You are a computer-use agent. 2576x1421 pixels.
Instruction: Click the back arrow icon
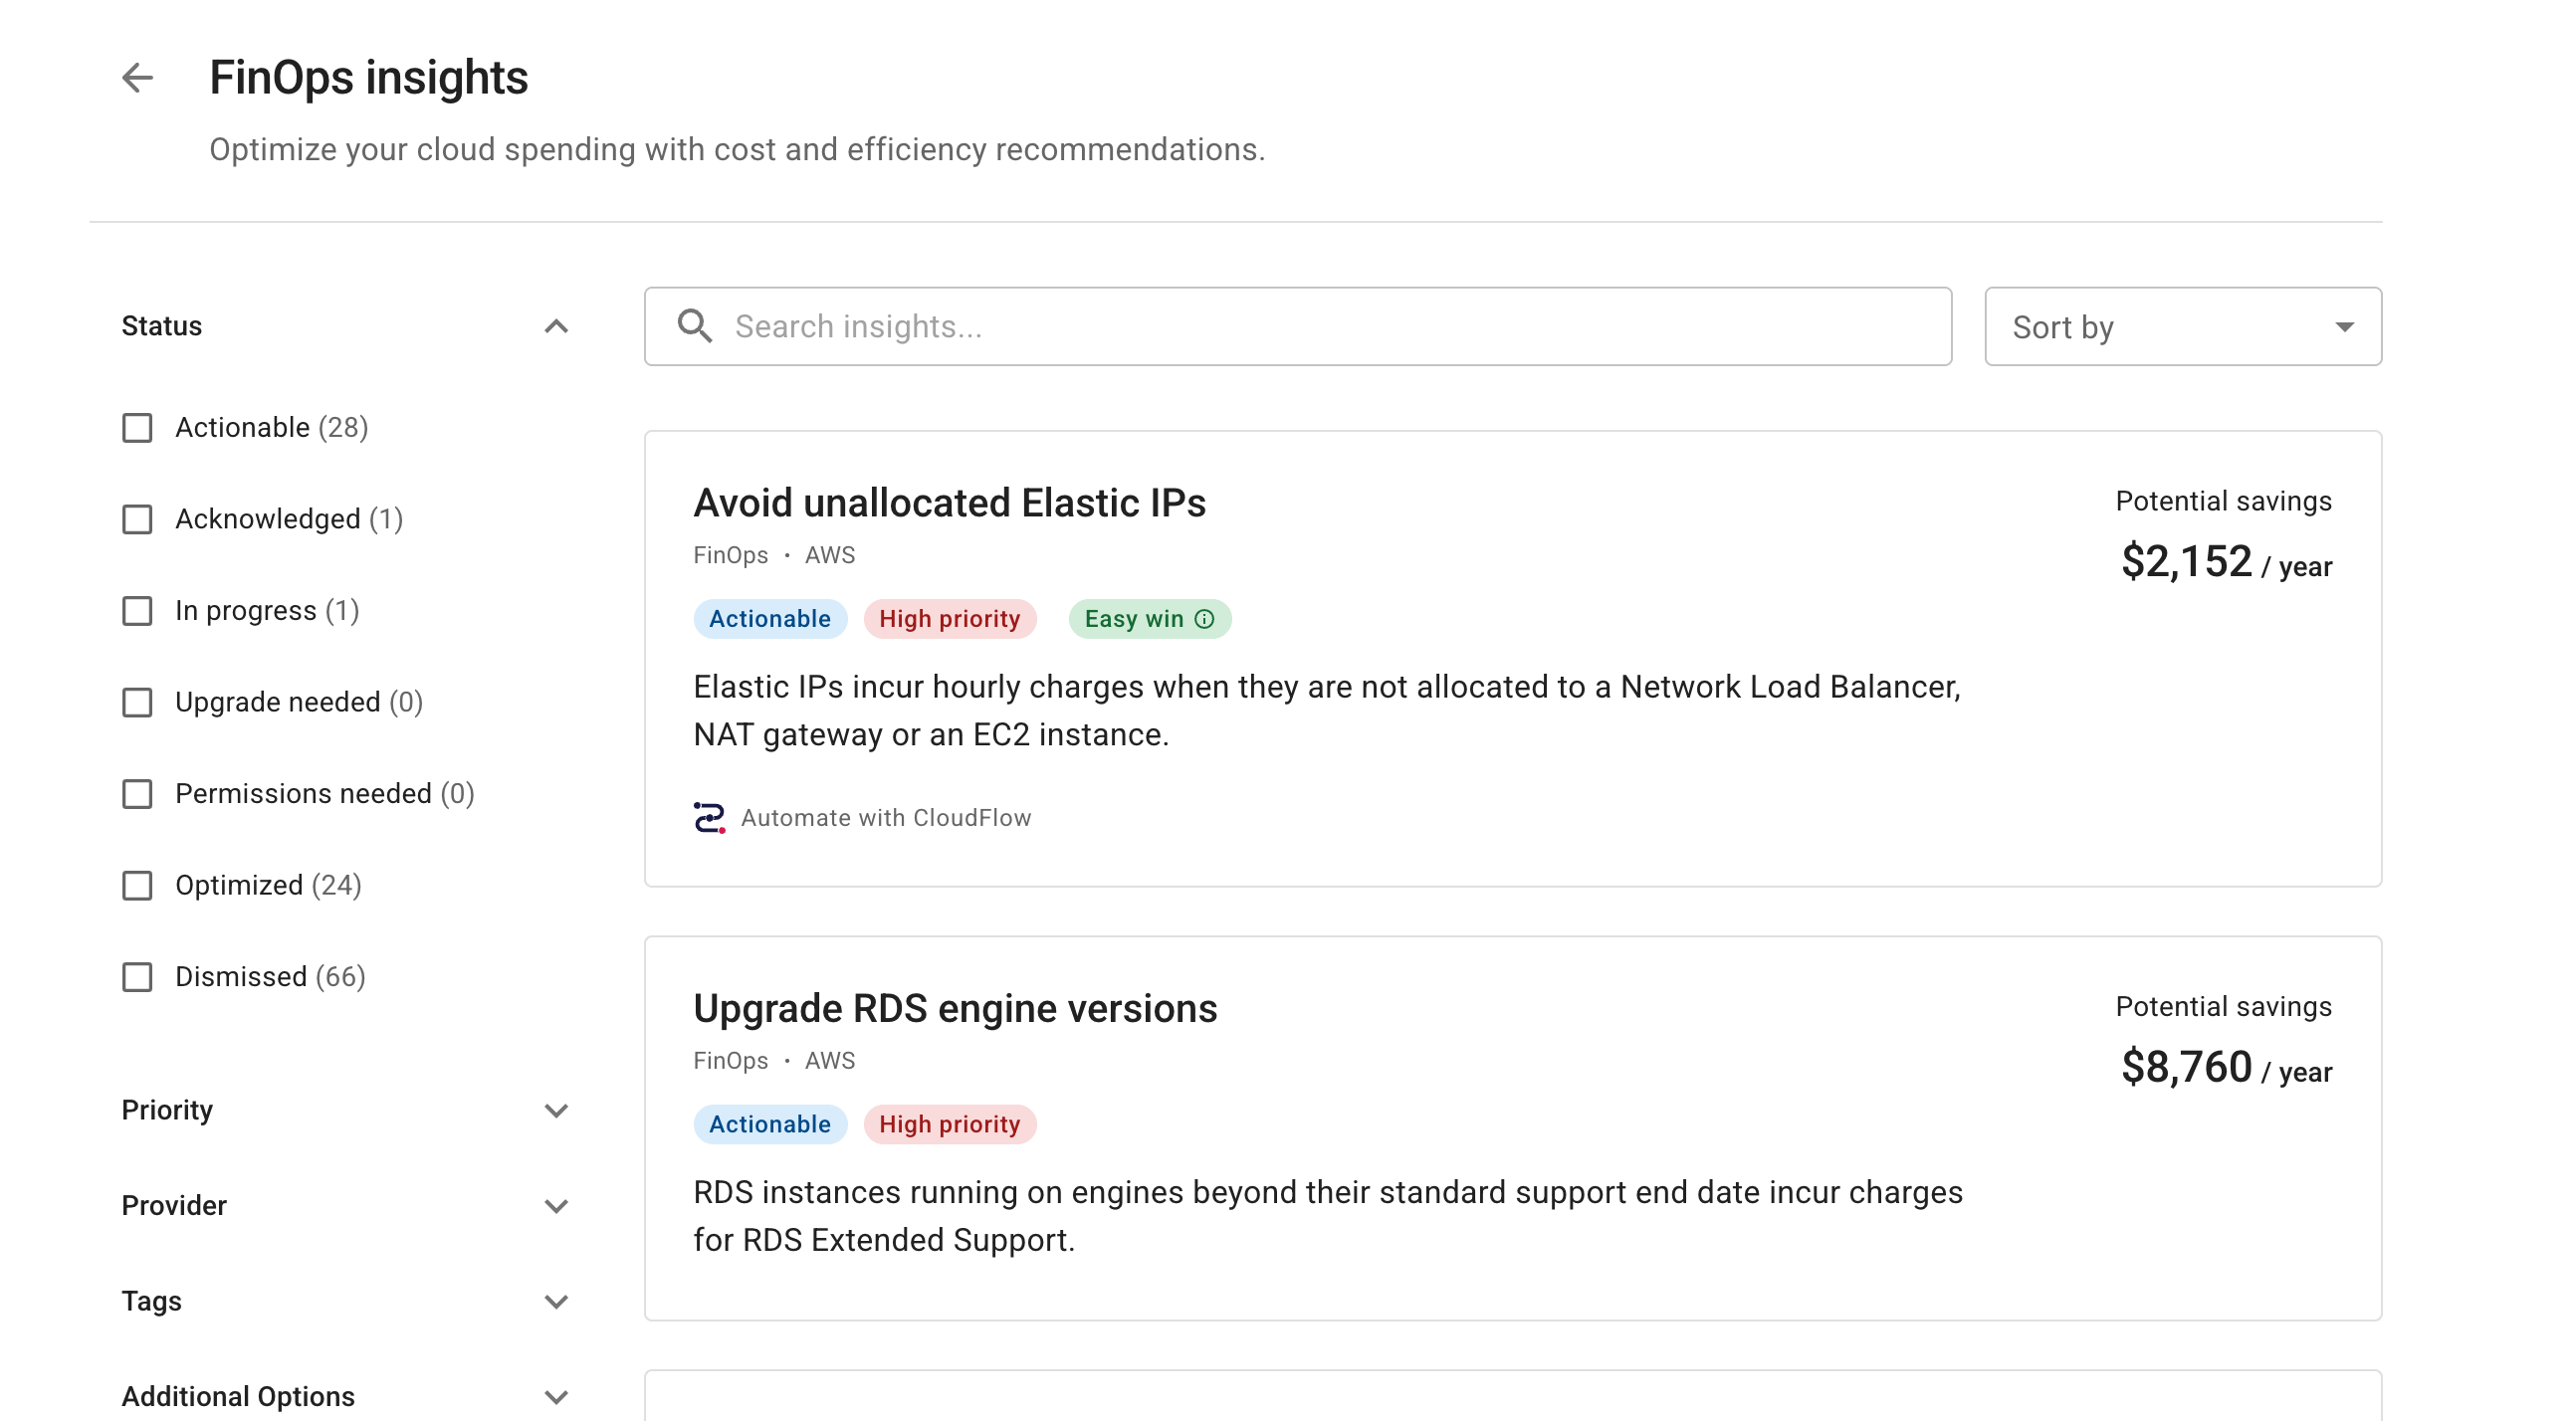(x=137, y=78)
